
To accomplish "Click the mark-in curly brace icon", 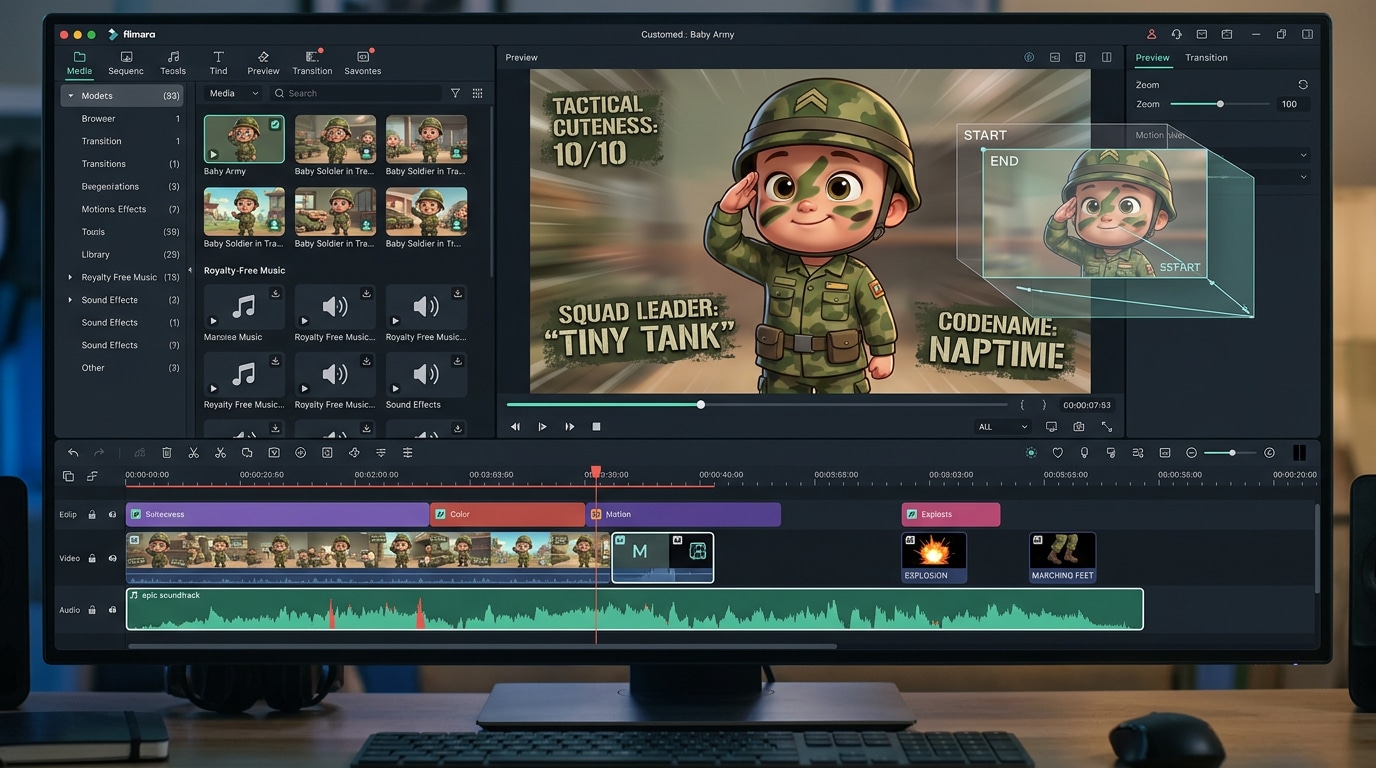I will click(x=1022, y=405).
